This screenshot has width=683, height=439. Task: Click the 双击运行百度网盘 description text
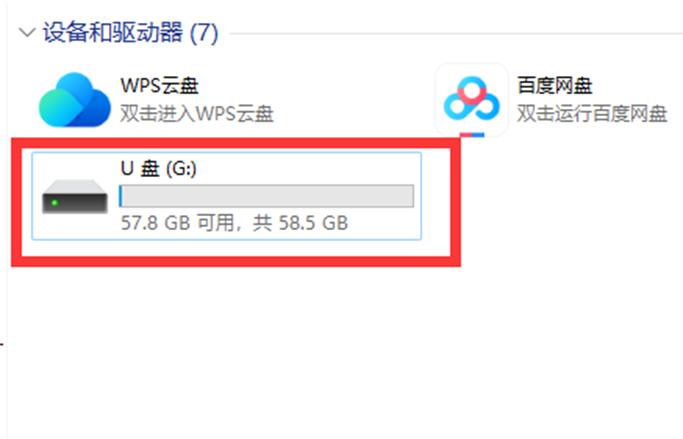click(592, 114)
